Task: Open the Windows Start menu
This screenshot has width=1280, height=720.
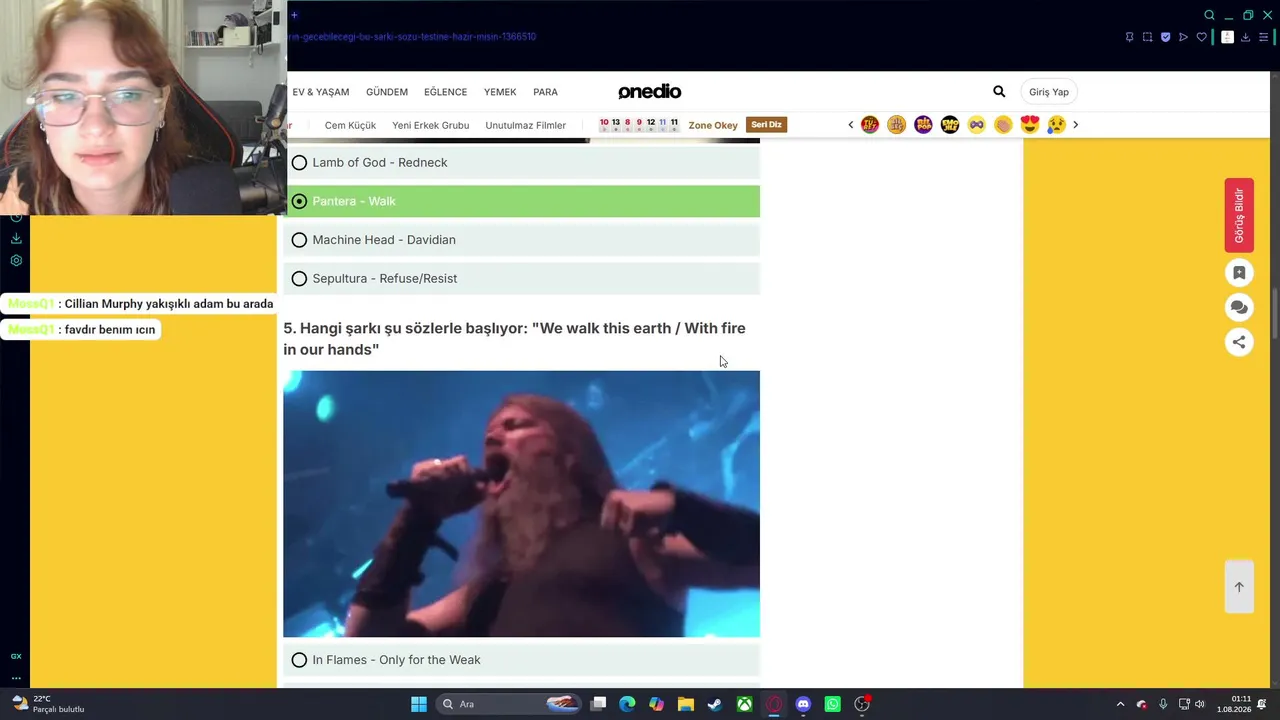Action: click(x=419, y=704)
